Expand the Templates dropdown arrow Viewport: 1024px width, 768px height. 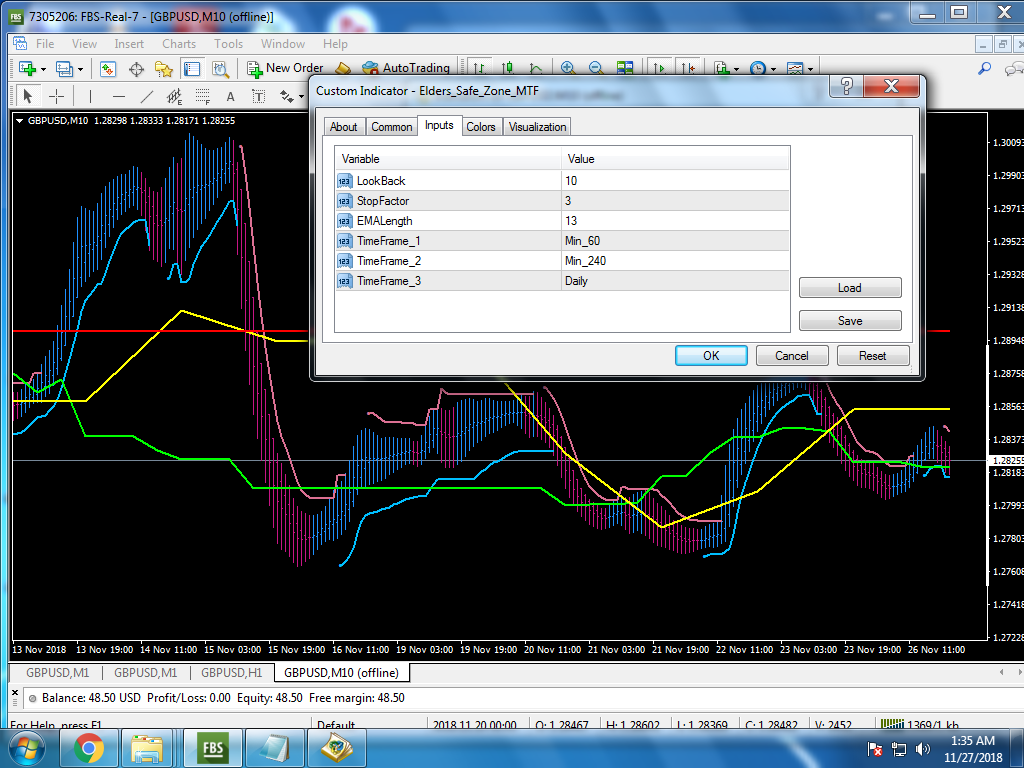pyautogui.click(x=811, y=69)
